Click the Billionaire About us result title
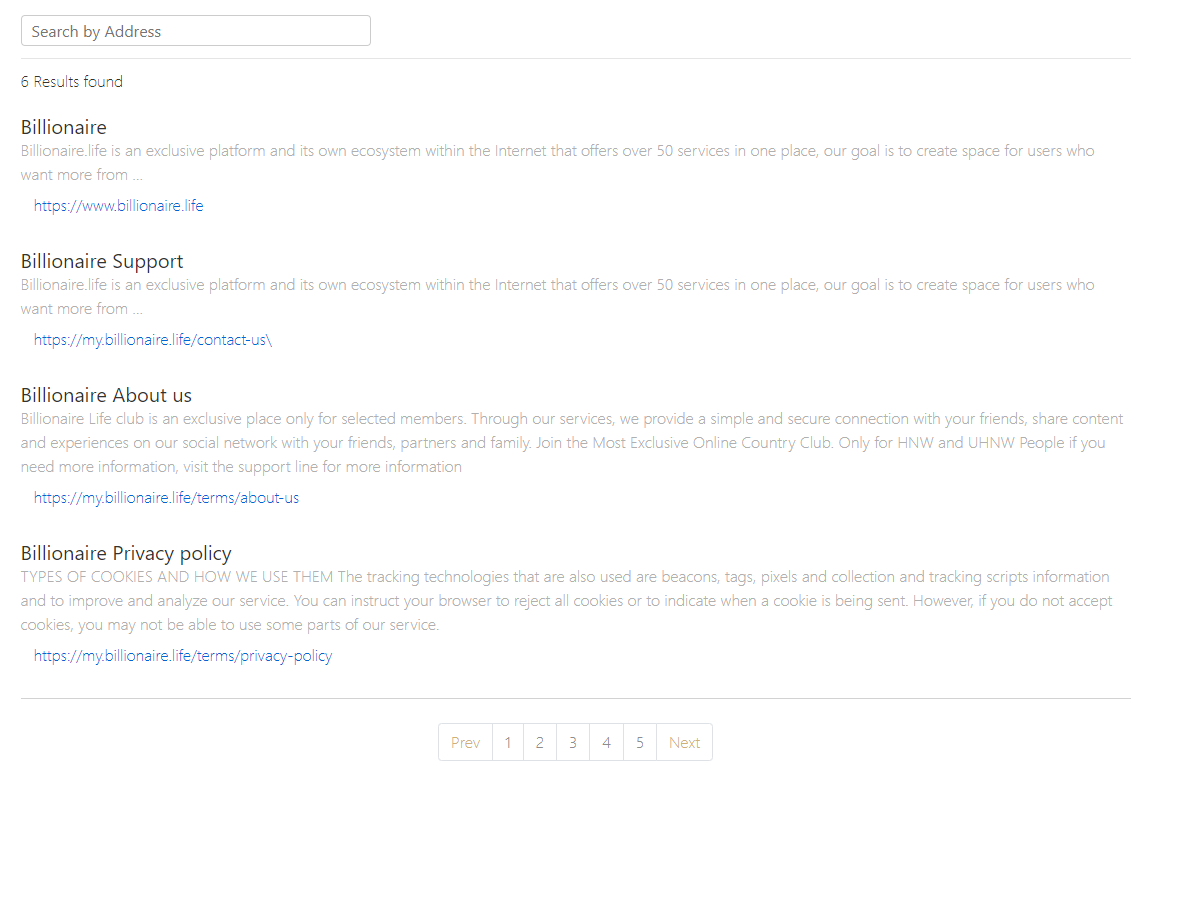Image resolution: width=1177 pixels, height=923 pixels. 107,395
